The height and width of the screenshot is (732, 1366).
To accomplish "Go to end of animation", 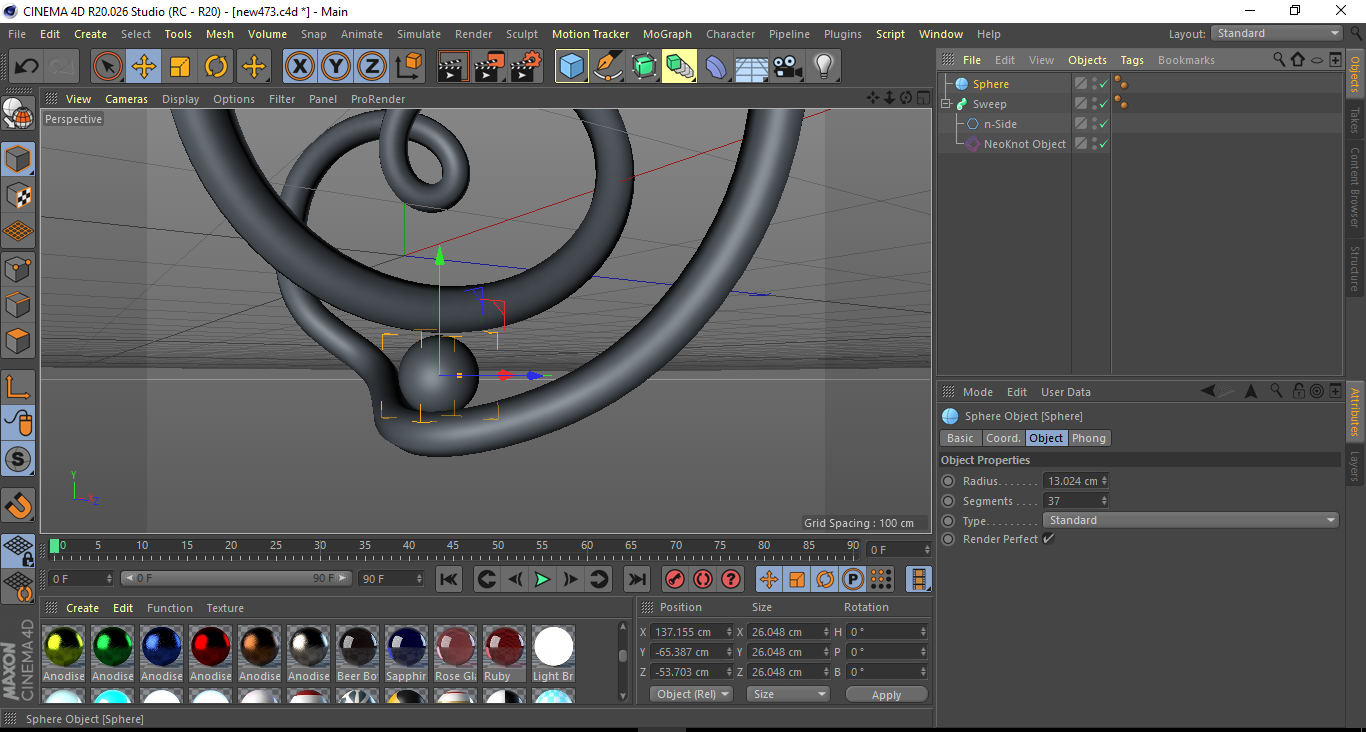I will pos(637,579).
